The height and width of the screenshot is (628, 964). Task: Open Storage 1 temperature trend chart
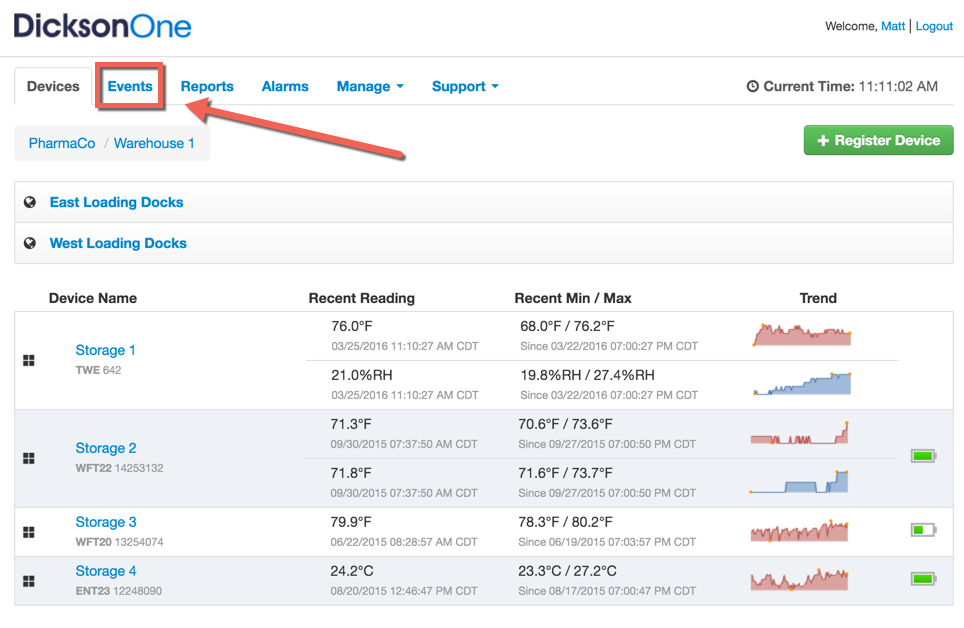pyautogui.click(x=802, y=335)
